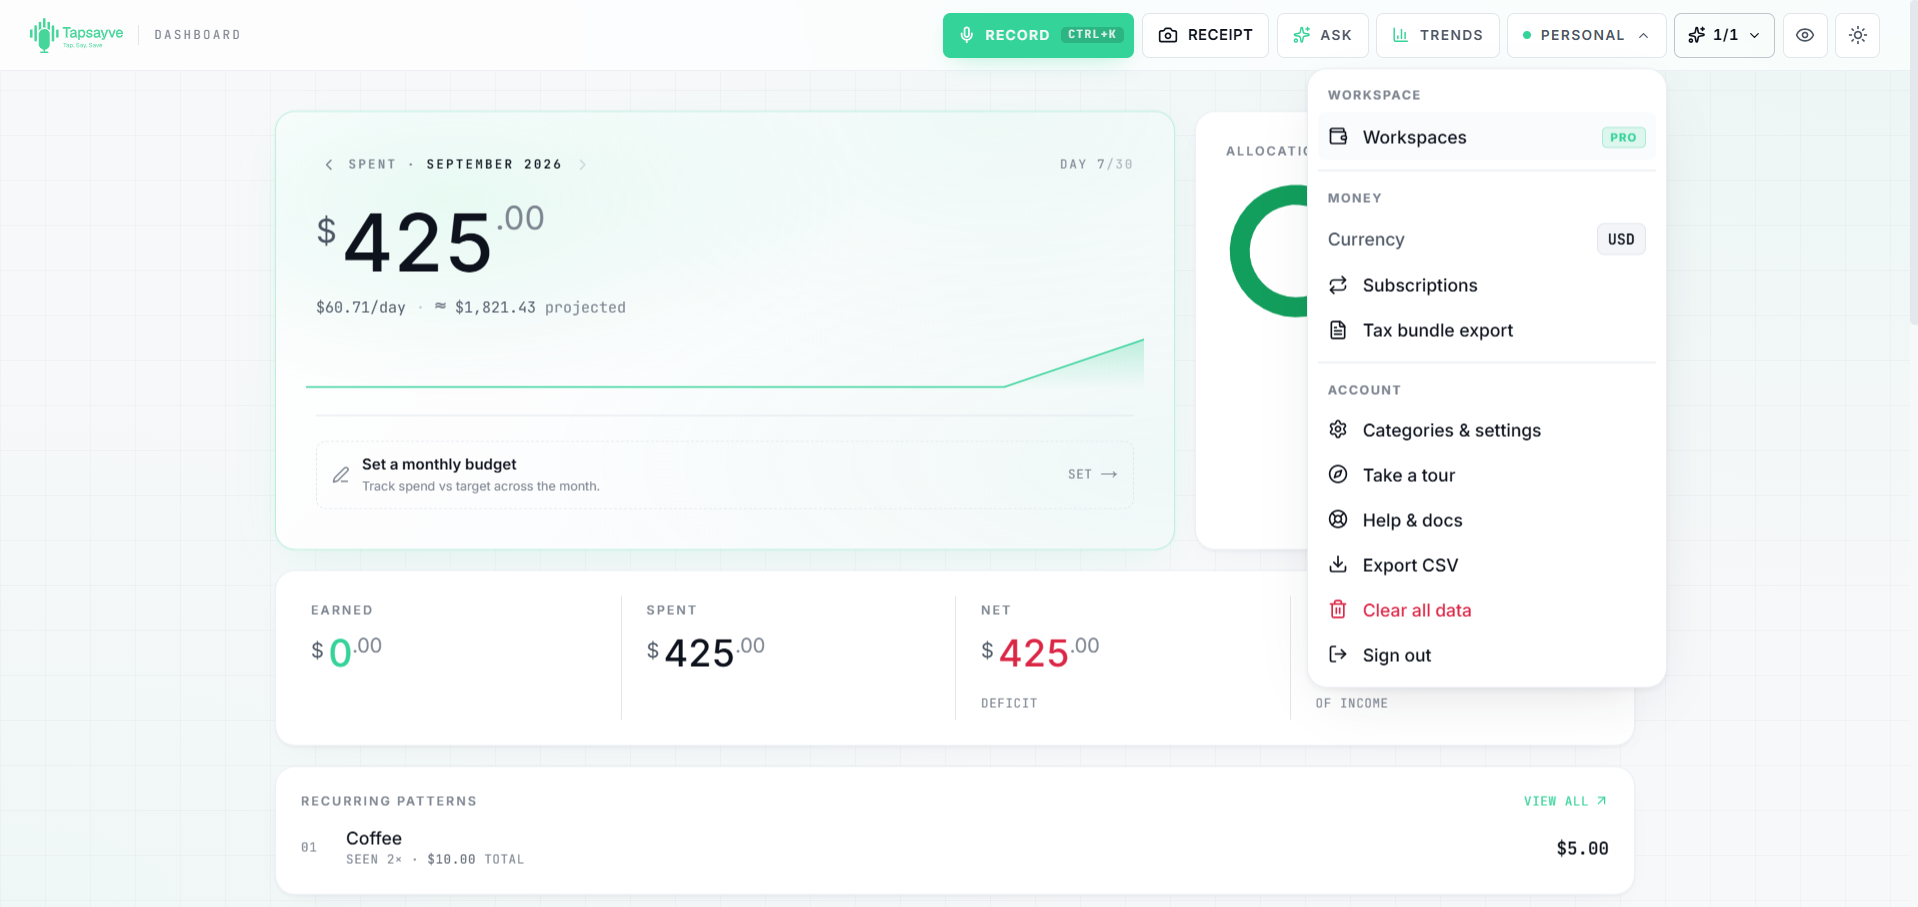Click the bar chart icon on Trends
This screenshot has height=907, width=1918.
[1400, 35]
